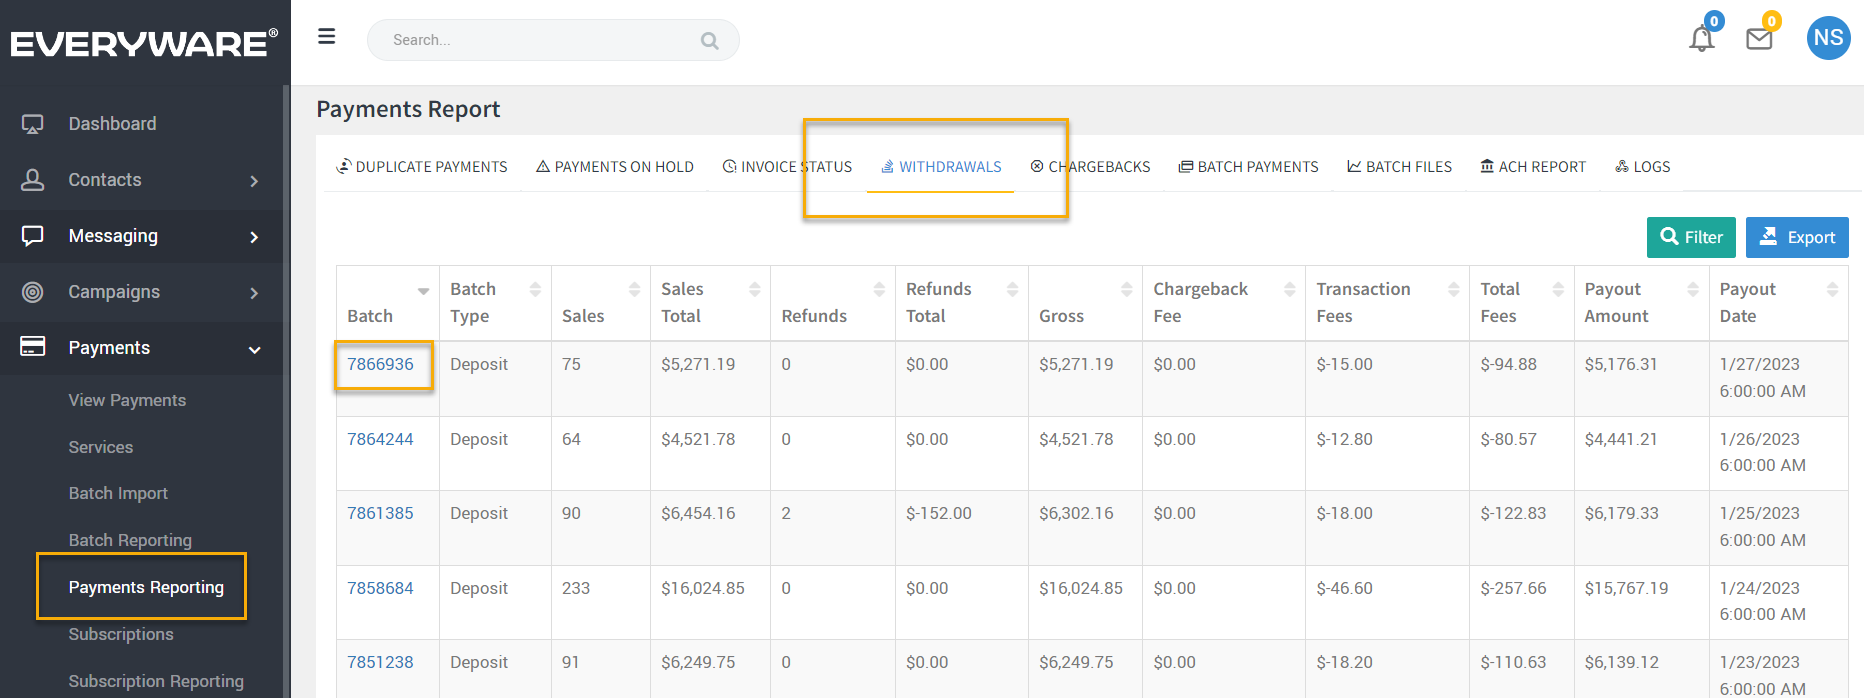
Task: Open the Batch Payments tab
Action: click(1248, 167)
